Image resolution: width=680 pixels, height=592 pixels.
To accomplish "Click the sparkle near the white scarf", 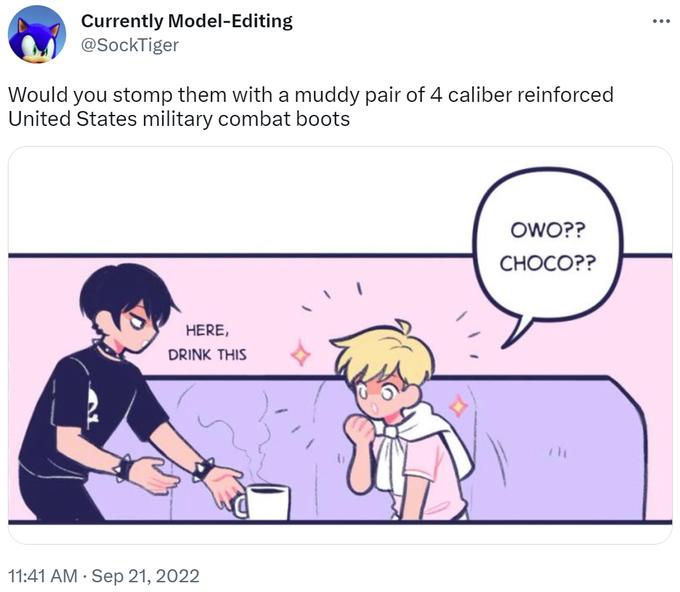I will coord(459,406).
